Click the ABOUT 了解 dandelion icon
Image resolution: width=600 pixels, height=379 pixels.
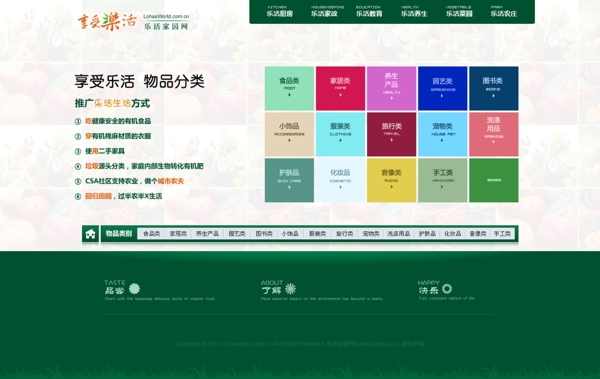tap(290, 289)
